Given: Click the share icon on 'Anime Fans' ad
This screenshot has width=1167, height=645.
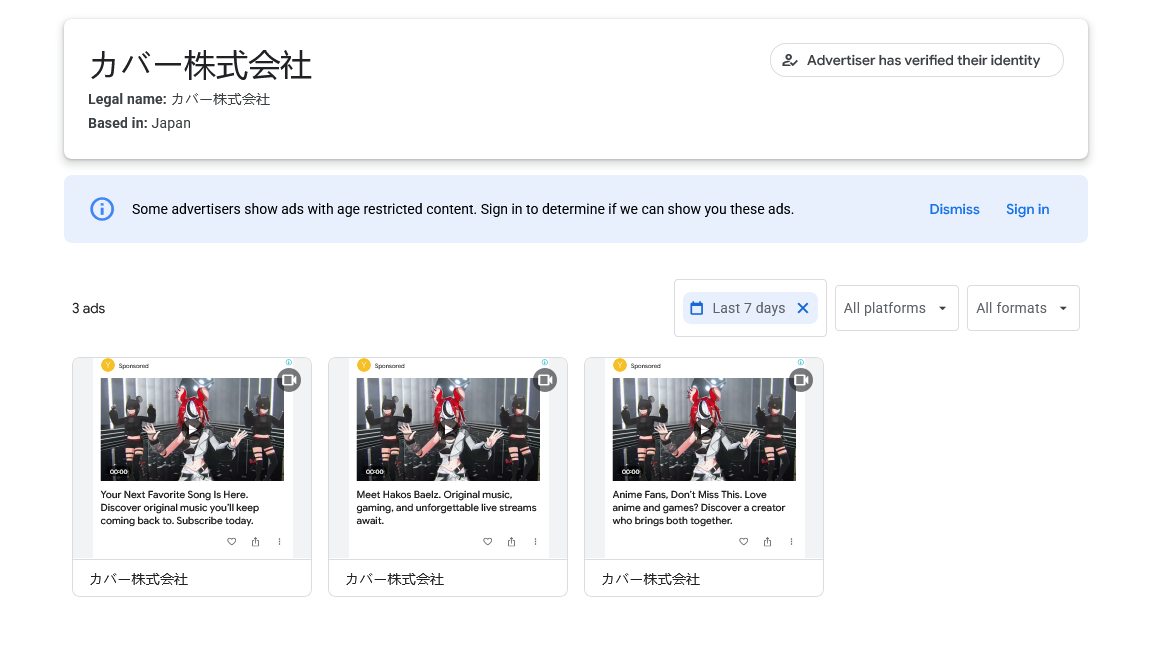Looking at the screenshot, I should pos(767,542).
